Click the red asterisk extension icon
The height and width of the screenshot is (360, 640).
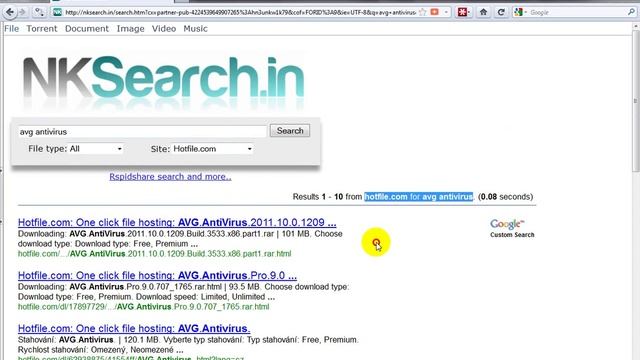click(x=462, y=12)
